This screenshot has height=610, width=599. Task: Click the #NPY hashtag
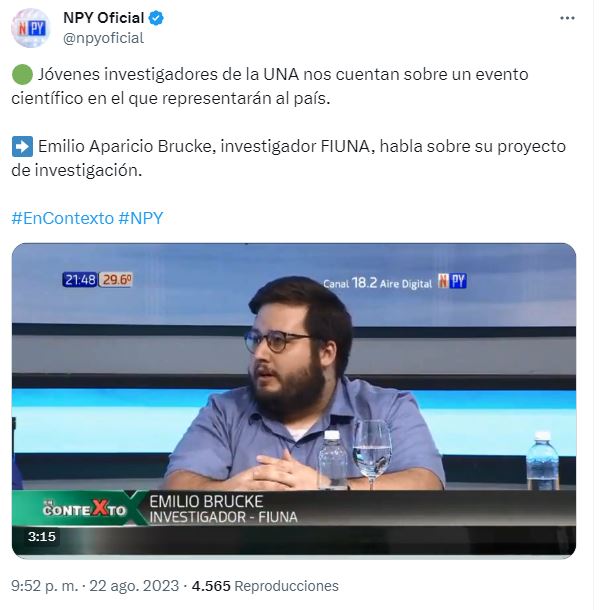[x=141, y=218]
